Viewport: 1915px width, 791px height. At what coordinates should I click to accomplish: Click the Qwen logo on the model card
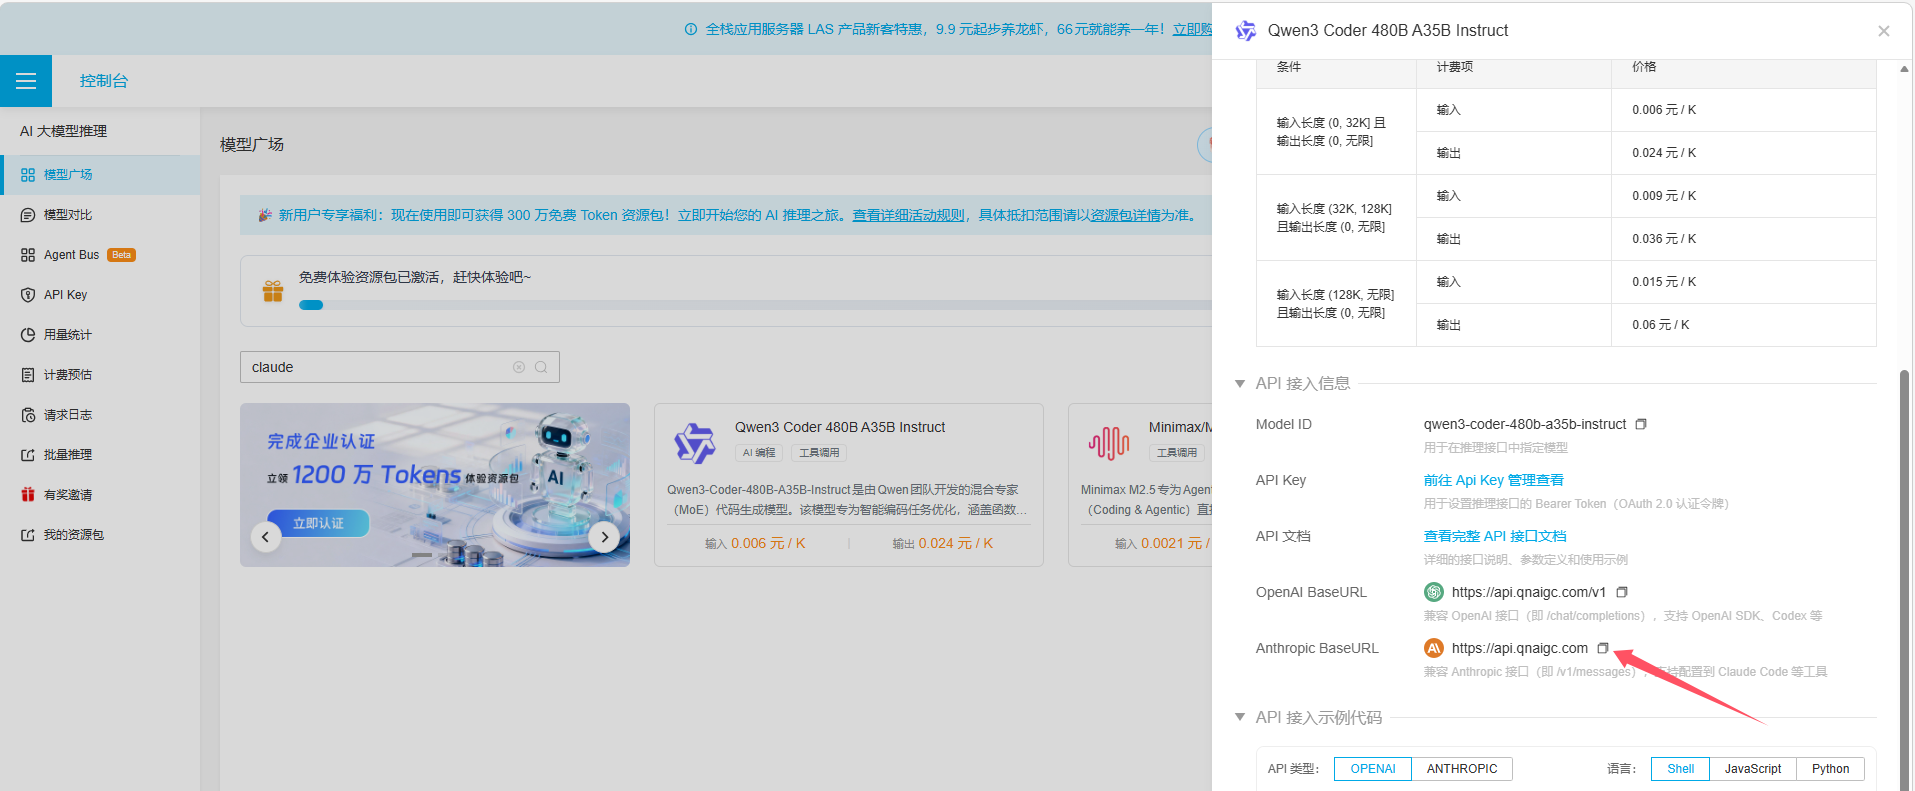click(695, 443)
